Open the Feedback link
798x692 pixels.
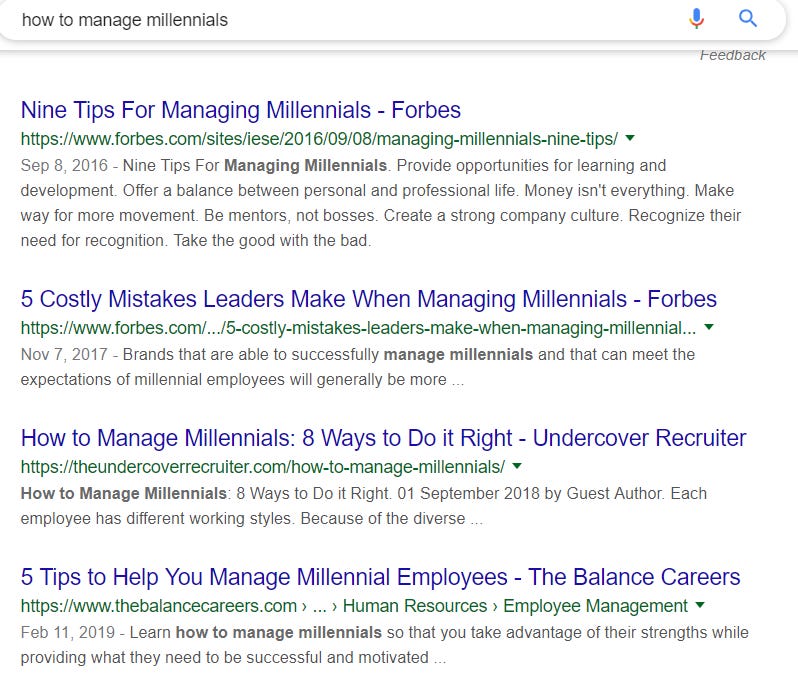[x=732, y=55]
